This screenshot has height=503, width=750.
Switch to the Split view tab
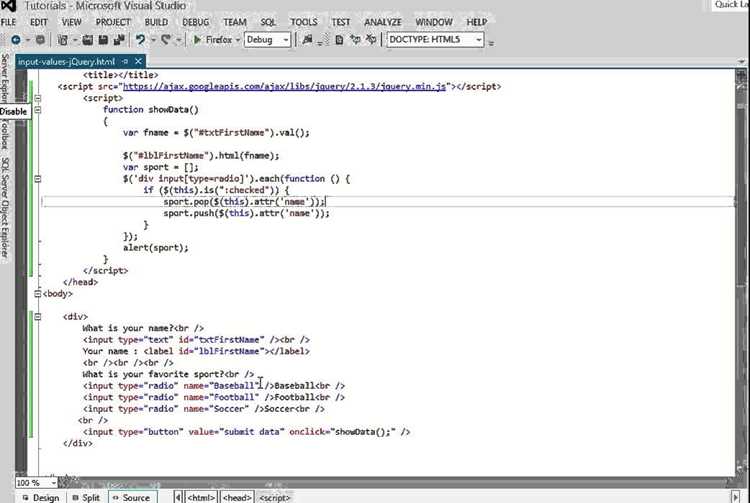pos(86,497)
